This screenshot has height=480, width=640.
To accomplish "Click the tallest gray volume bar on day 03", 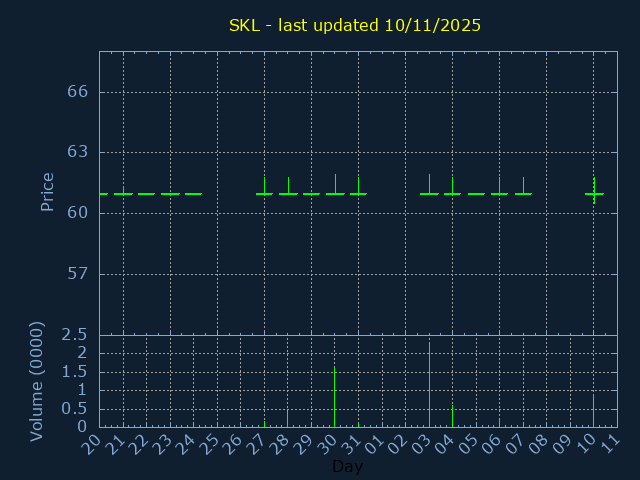I will (x=429, y=385).
